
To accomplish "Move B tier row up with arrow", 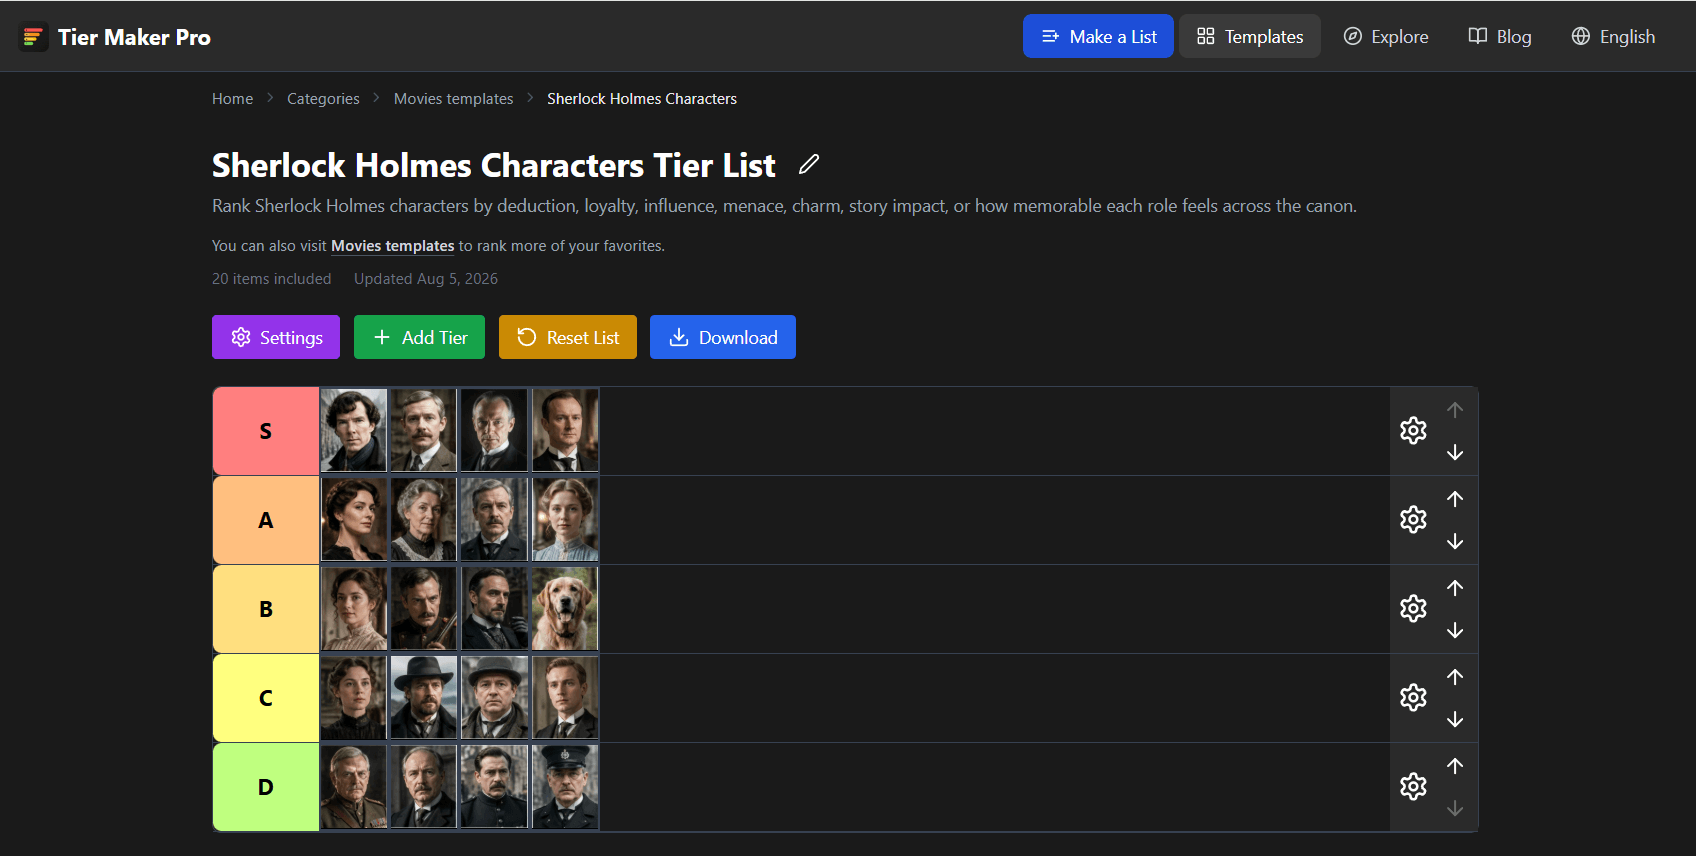I will coord(1455,587).
